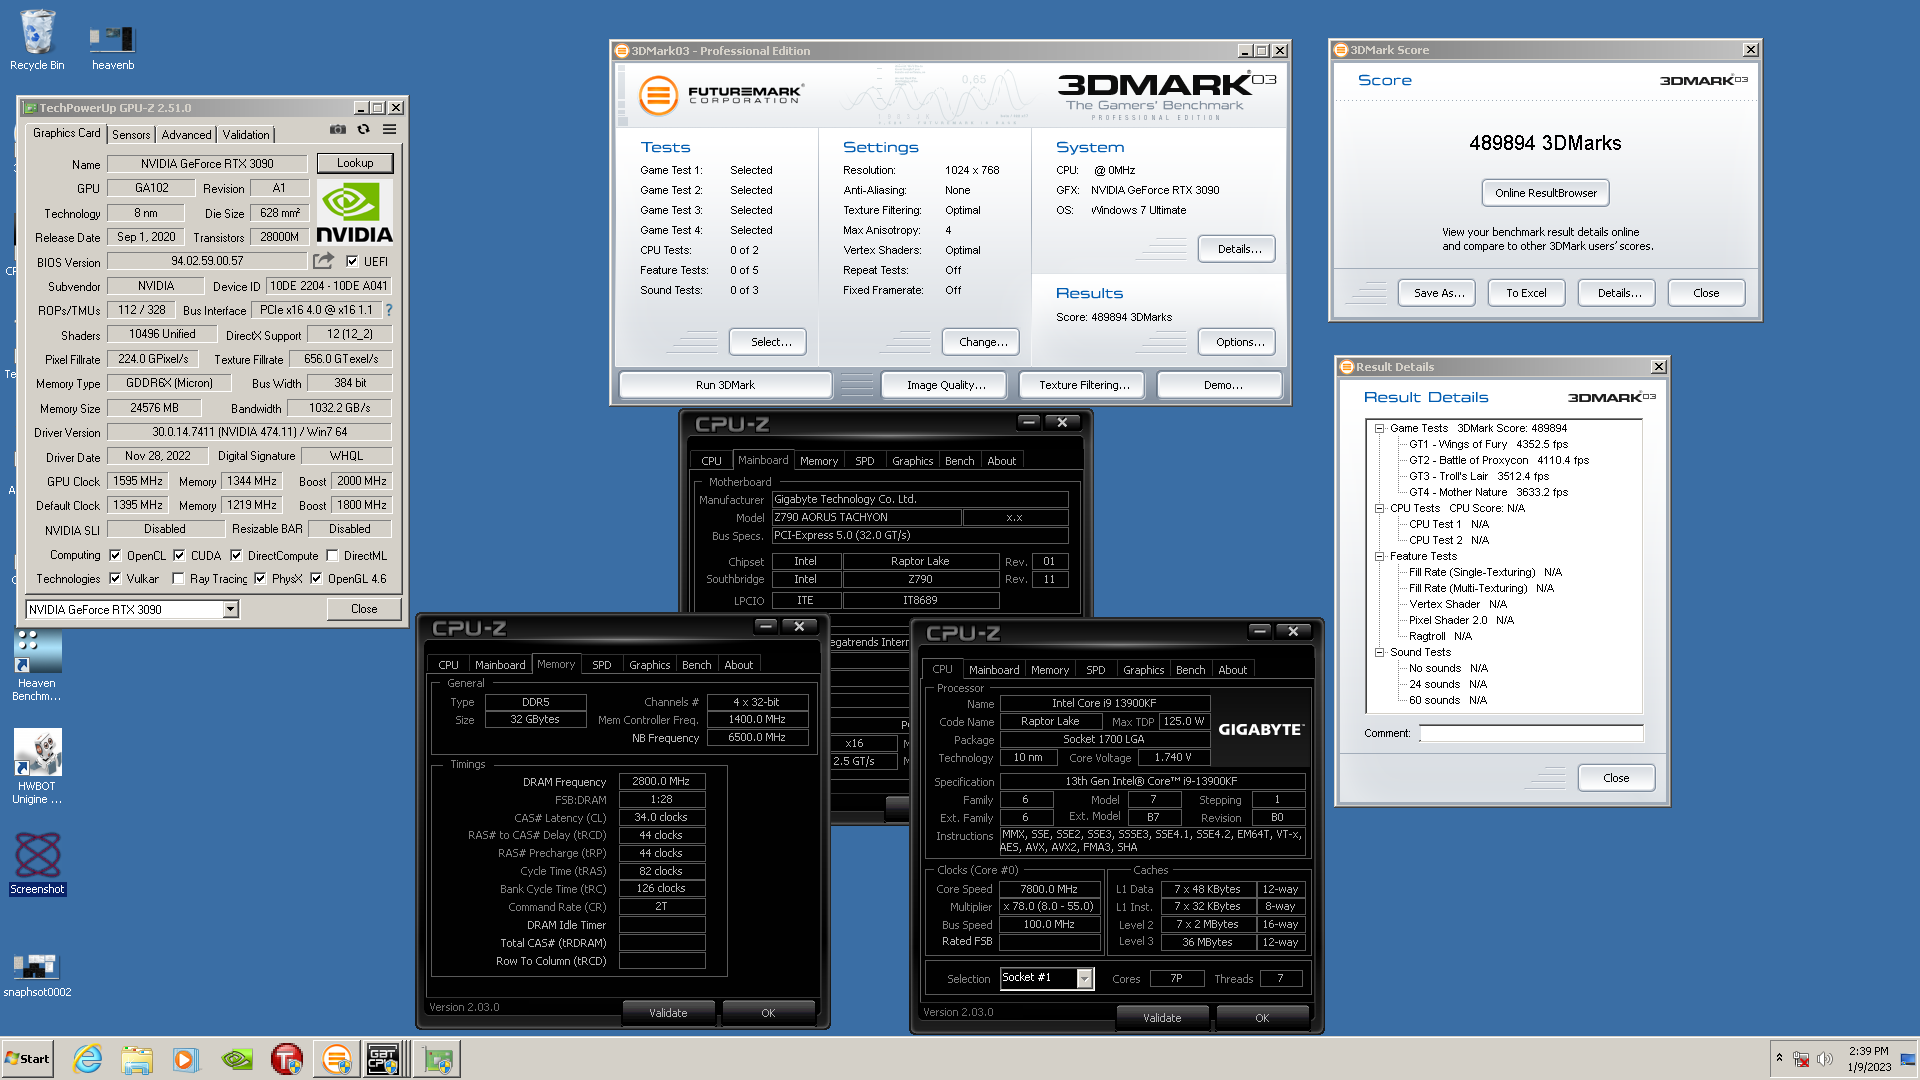Take a GPU-Z screenshot via camera icon
The width and height of the screenshot is (1920, 1080).
[x=338, y=130]
